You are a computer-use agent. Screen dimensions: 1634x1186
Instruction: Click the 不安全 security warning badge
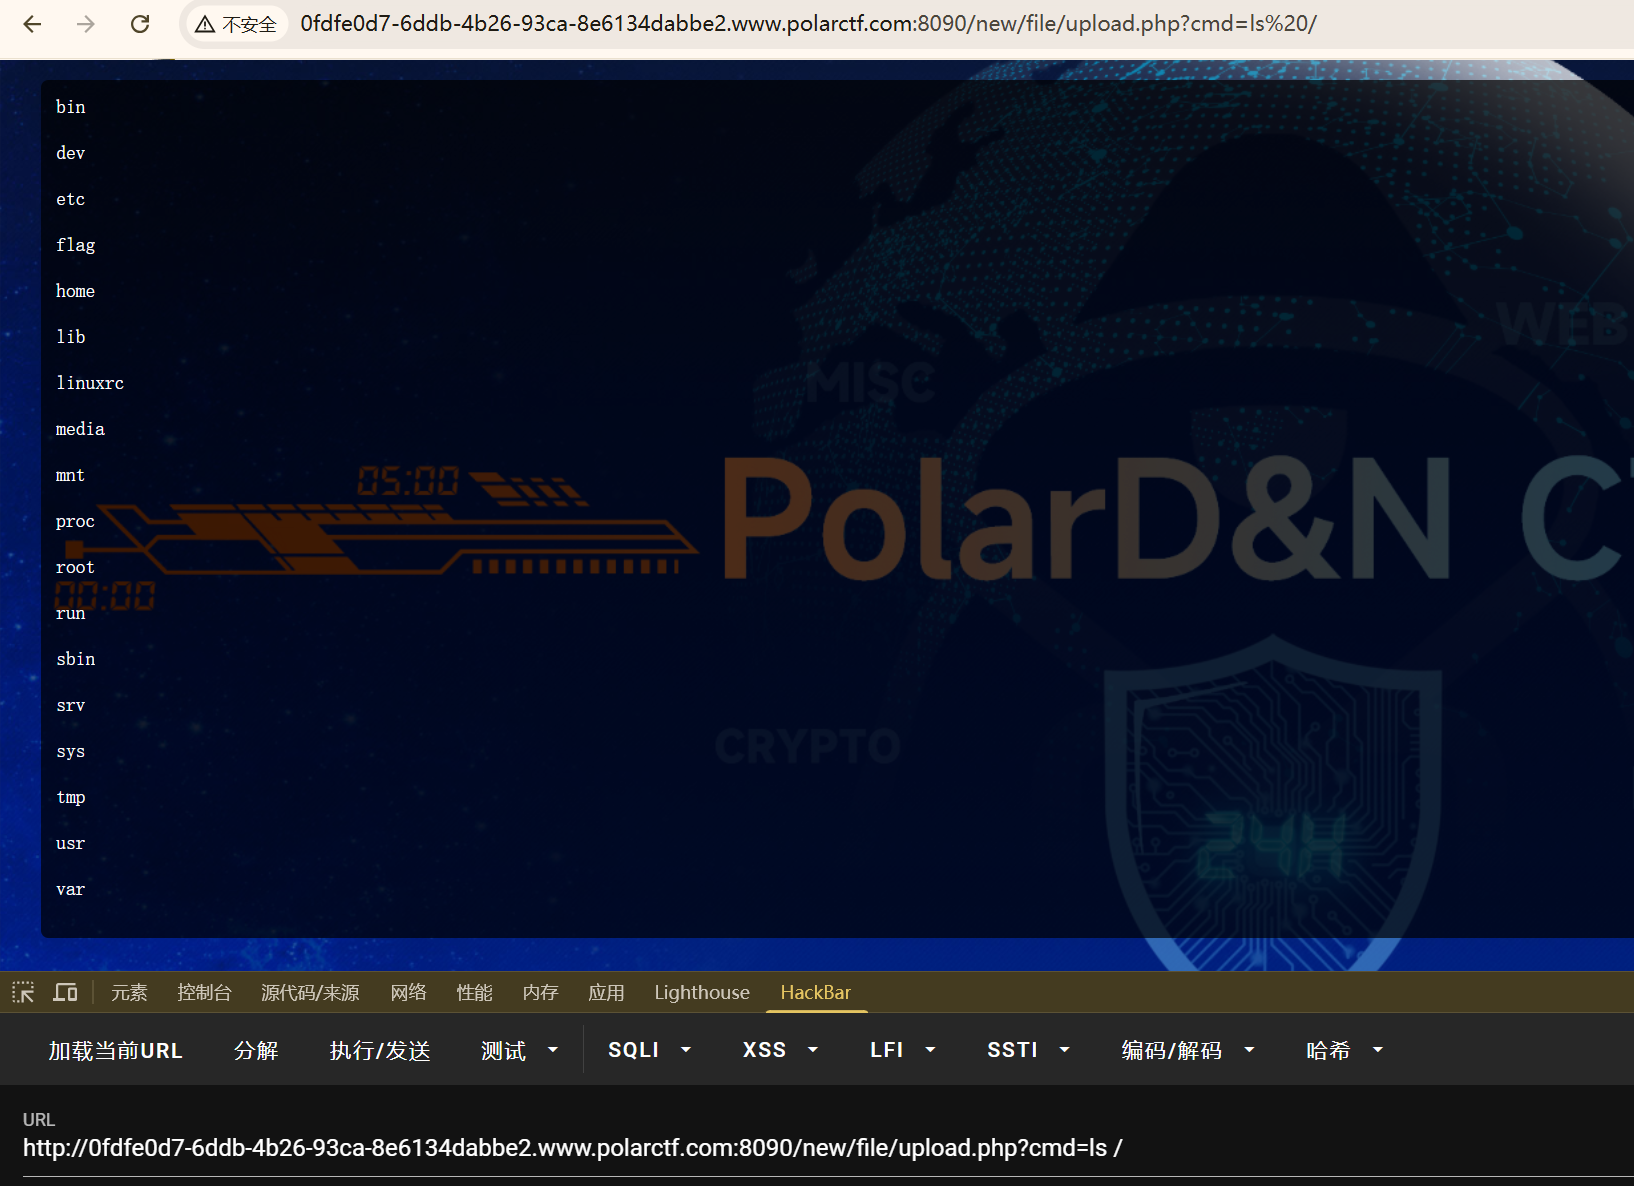(236, 24)
